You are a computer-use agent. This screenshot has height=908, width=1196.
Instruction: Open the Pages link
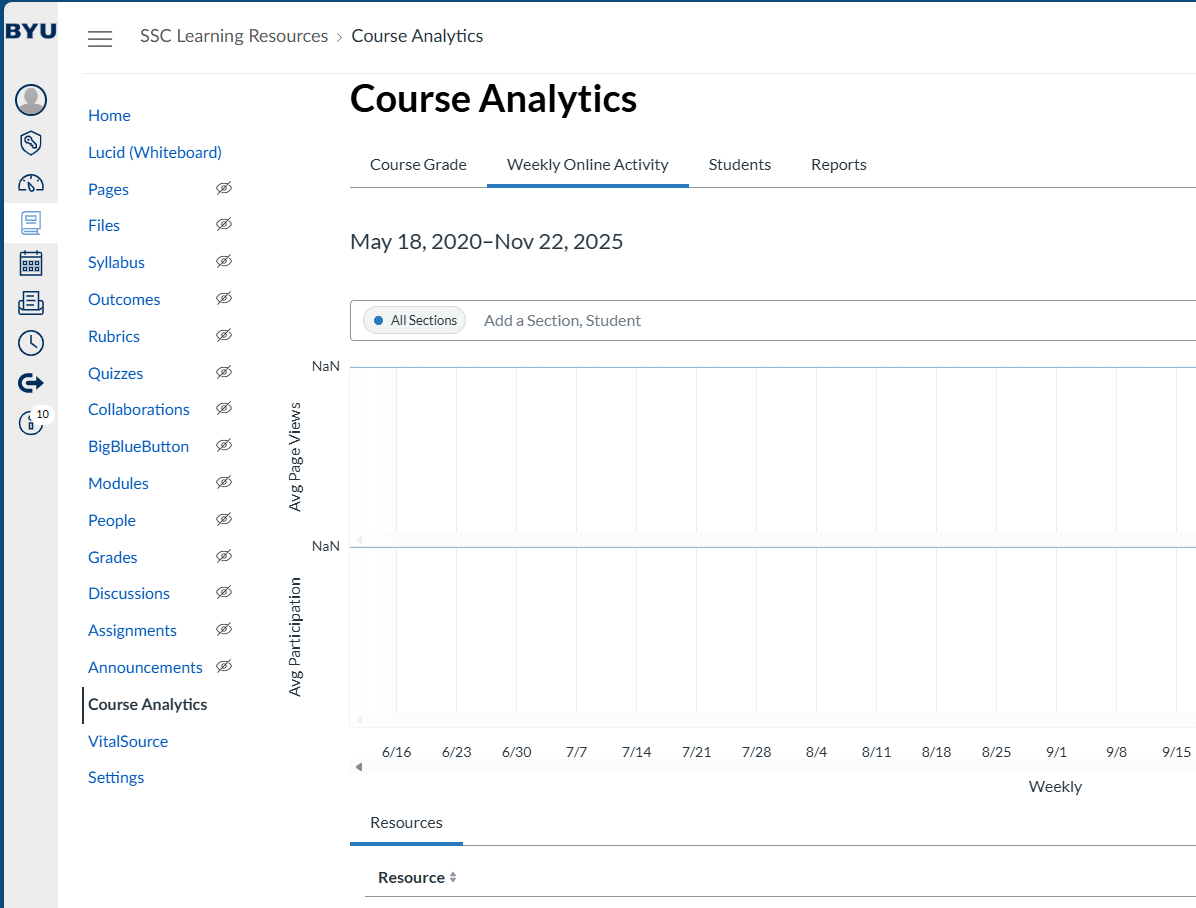coord(108,190)
